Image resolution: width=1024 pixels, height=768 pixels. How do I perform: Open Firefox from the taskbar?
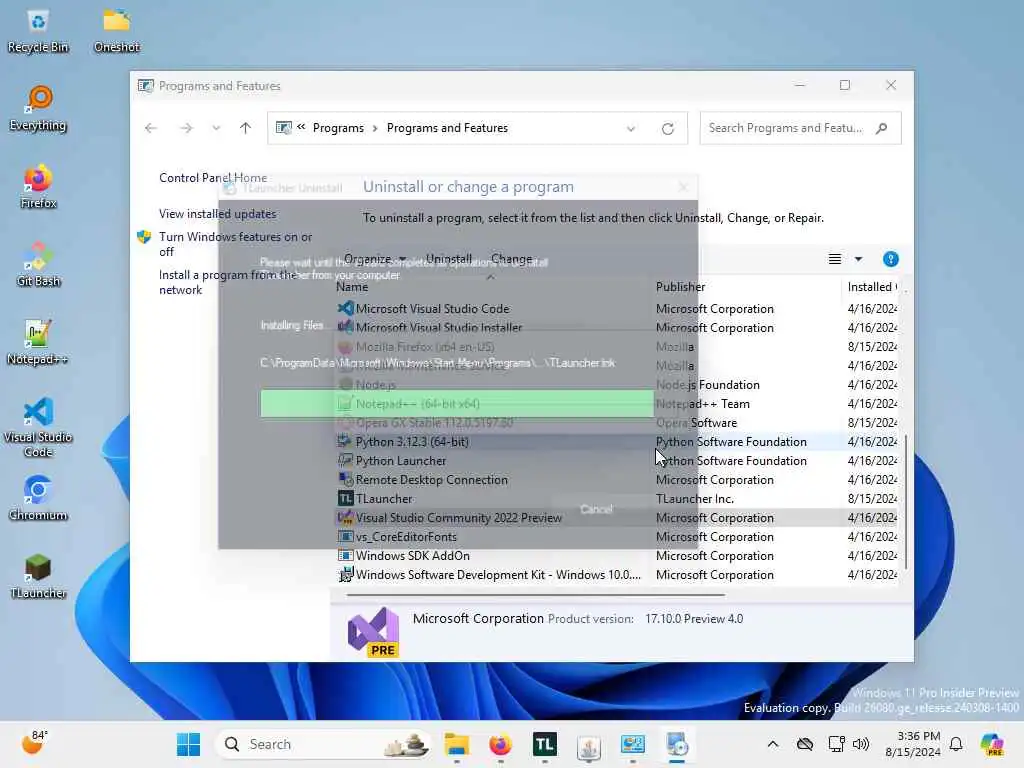click(501, 744)
